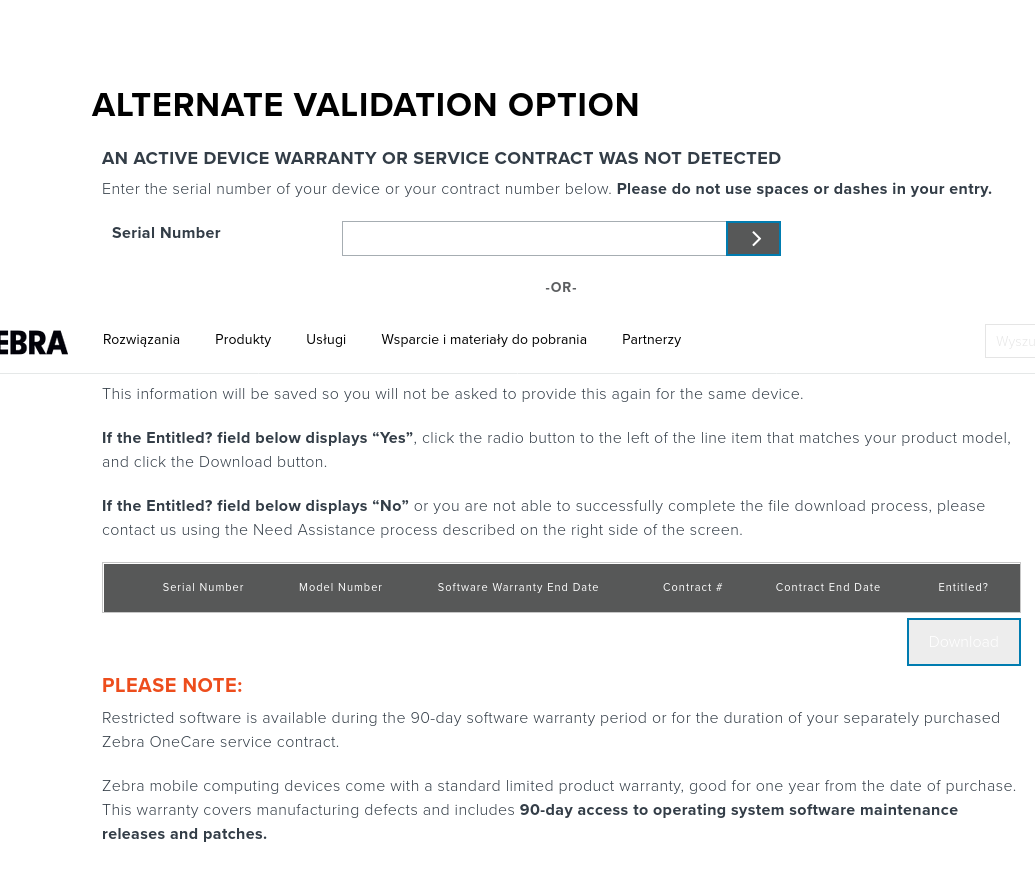Click the Model Number column header
Image resolution: width=1035 pixels, height=894 pixels.
click(x=340, y=588)
